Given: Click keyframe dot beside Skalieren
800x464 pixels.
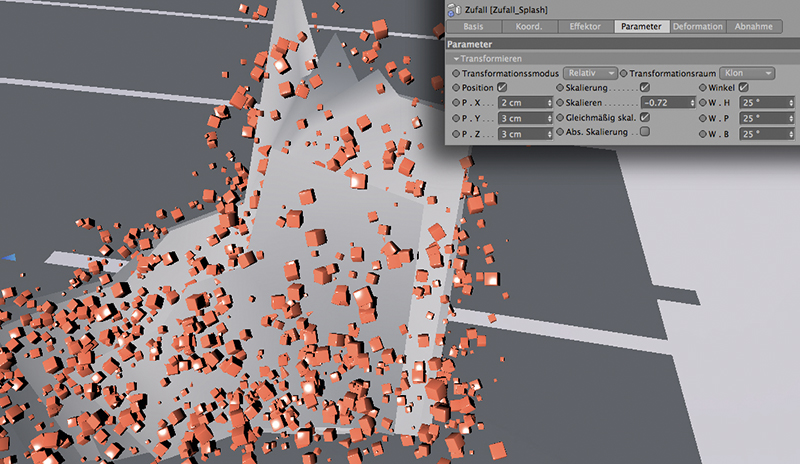Looking at the screenshot, I should click(x=560, y=103).
